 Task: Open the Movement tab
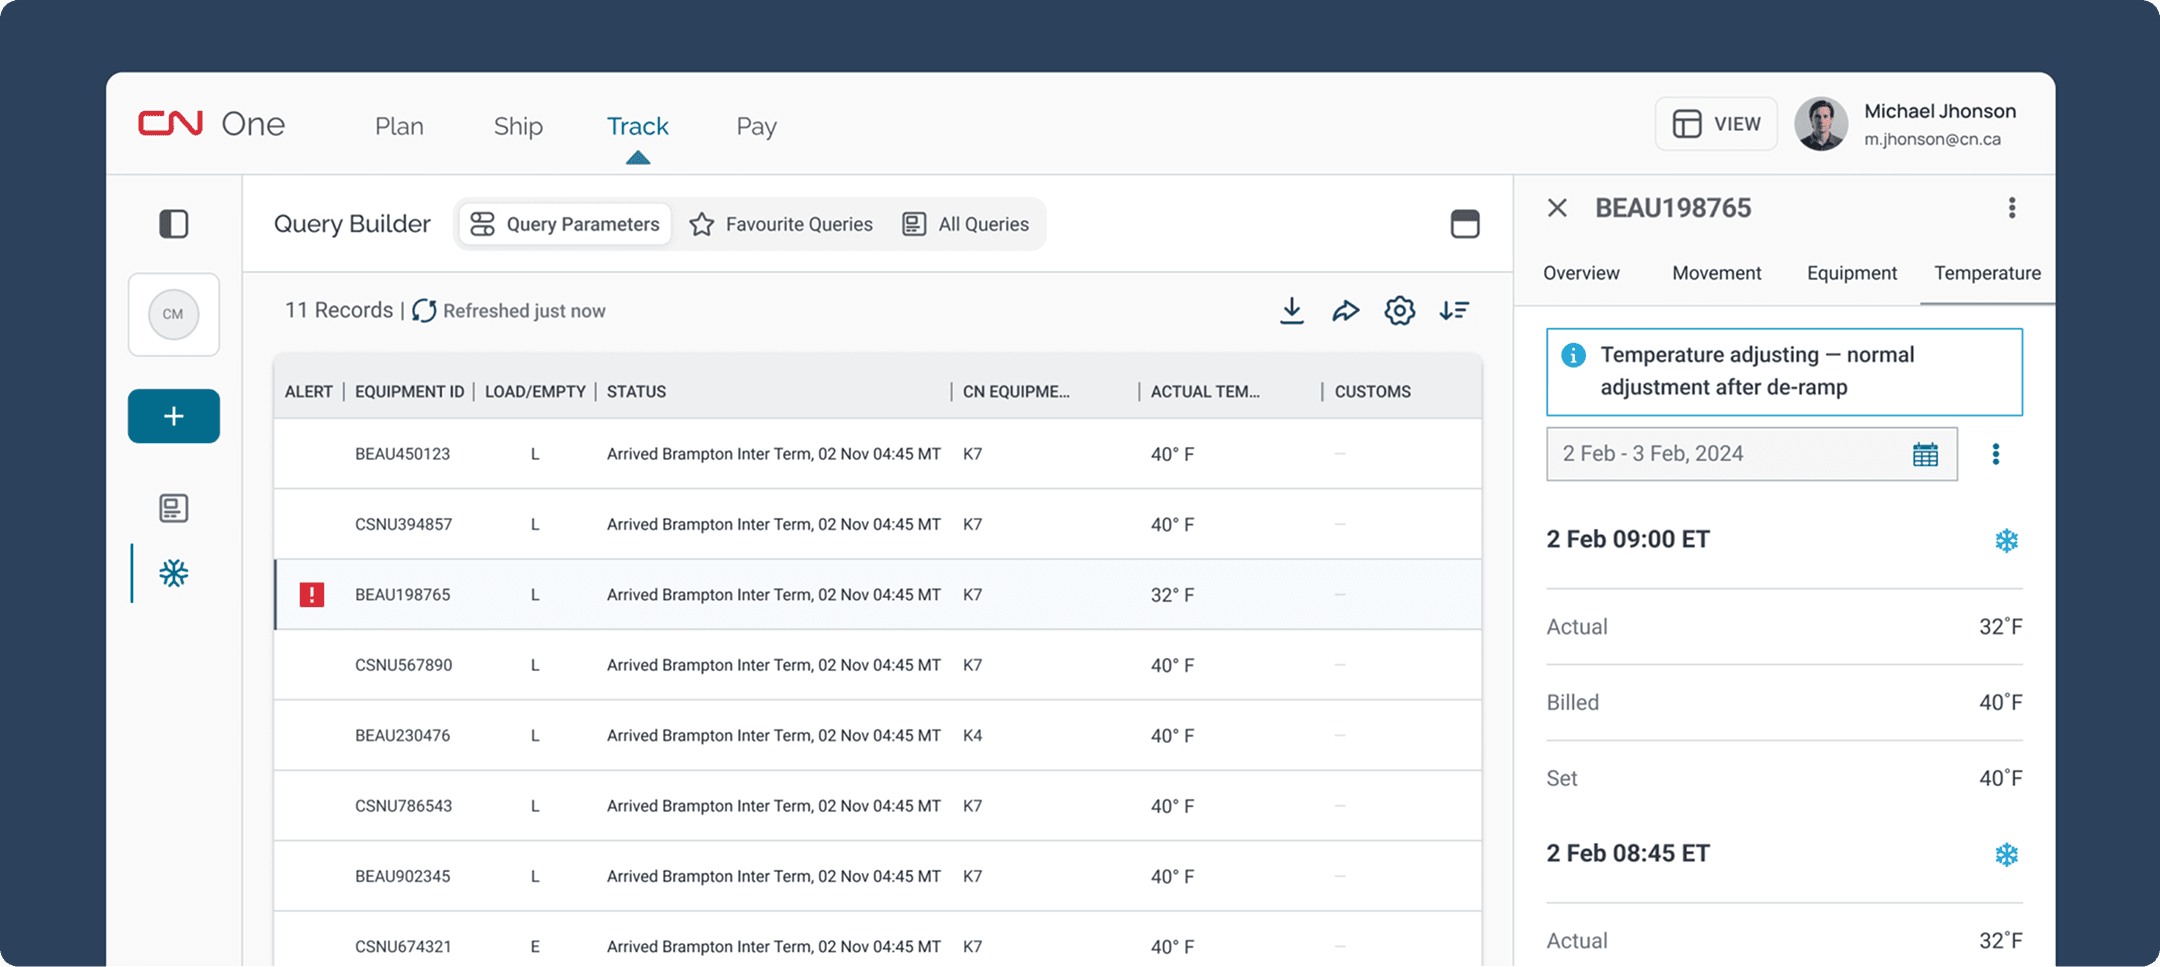[1717, 273]
